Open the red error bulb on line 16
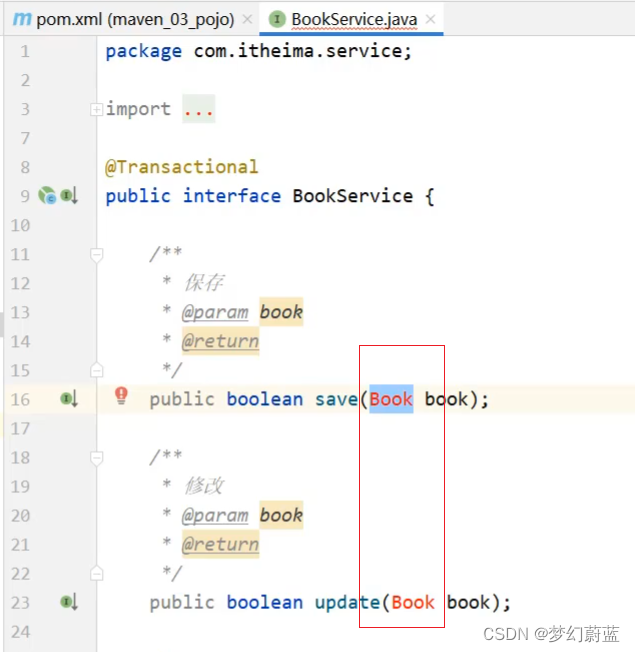This screenshot has width=635, height=652. pos(121,396)
